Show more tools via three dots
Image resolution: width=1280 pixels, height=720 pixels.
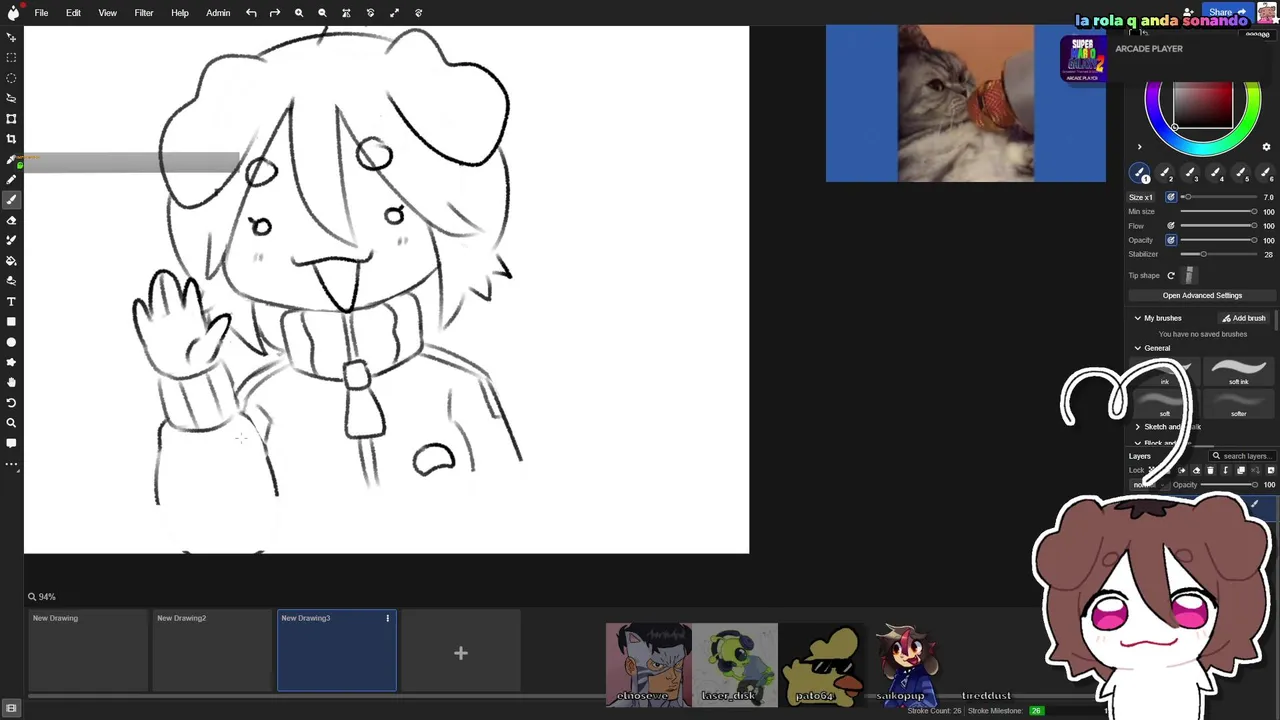(x=11, y=464)
